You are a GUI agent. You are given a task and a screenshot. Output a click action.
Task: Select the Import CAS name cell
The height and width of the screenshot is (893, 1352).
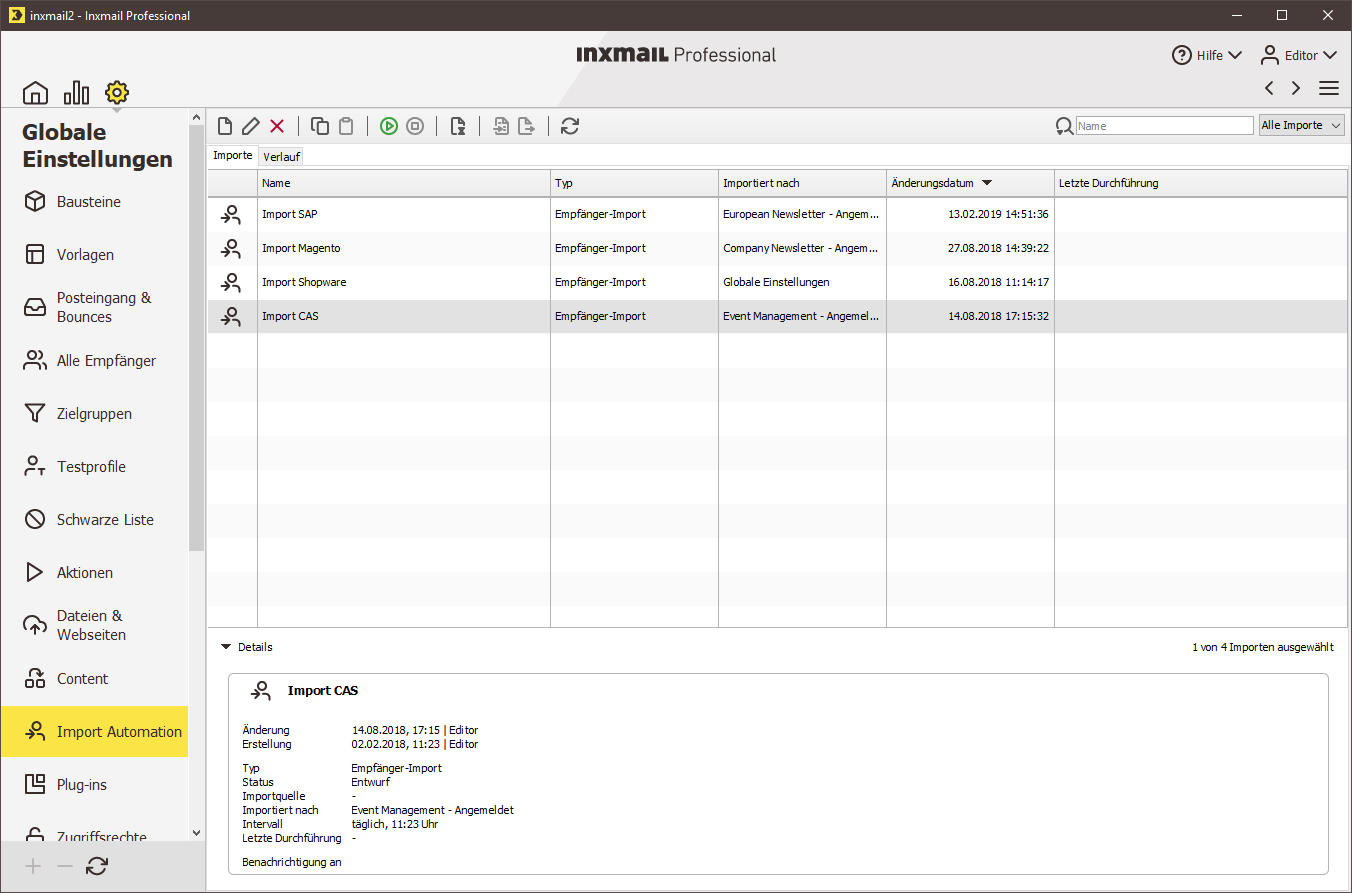point(404,316)
